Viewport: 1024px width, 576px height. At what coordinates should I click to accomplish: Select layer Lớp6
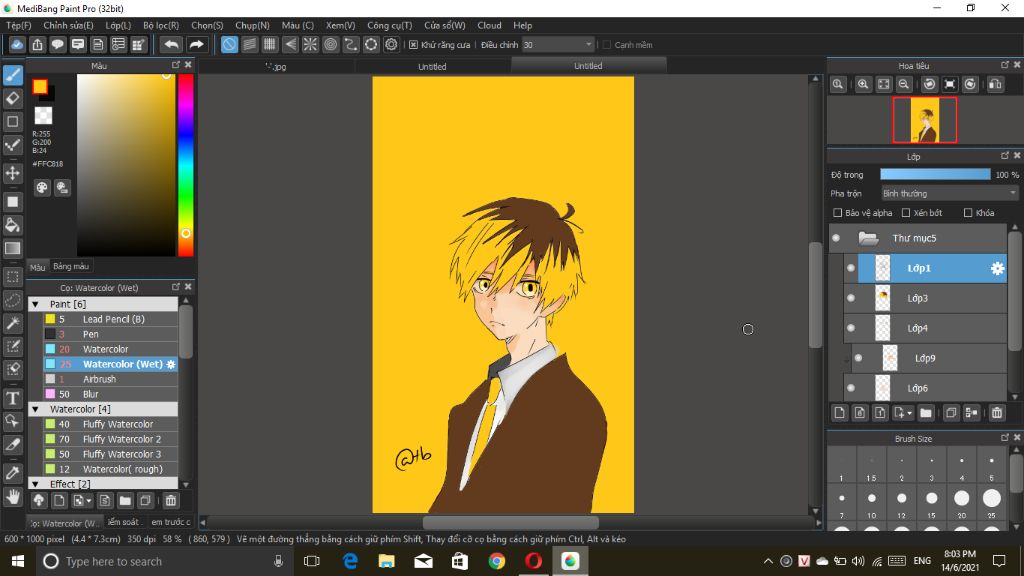click(925, 389)
